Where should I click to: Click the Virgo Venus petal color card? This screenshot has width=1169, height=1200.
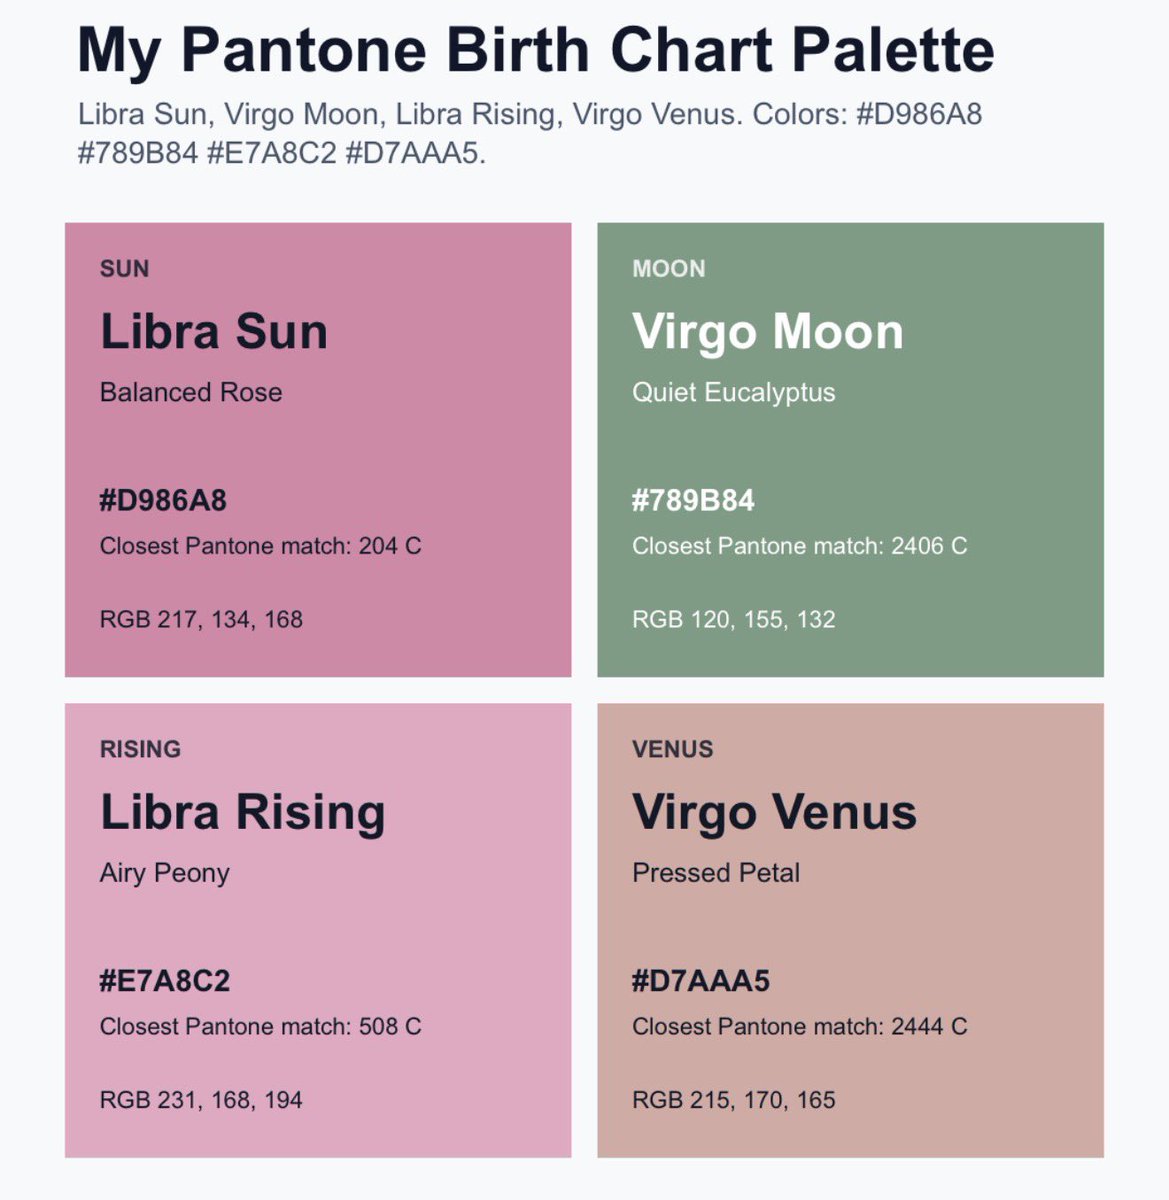851,930
